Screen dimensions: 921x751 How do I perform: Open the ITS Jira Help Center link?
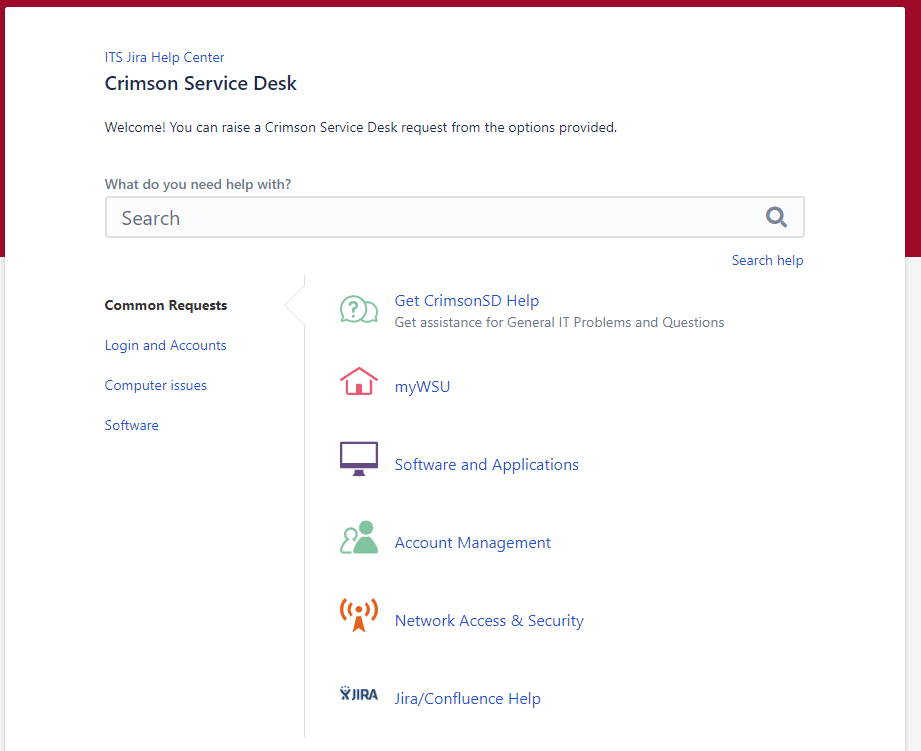(164, 57)
